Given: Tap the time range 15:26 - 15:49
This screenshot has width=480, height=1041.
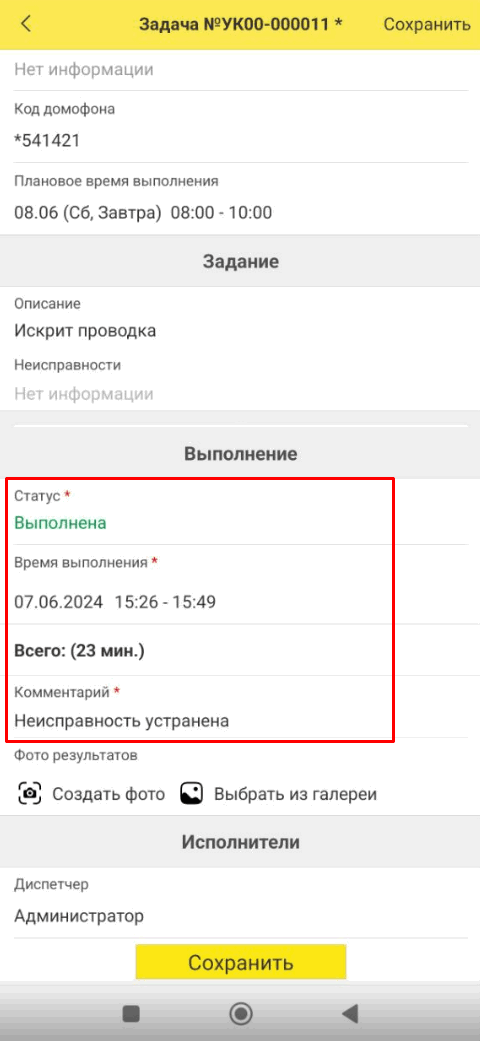Looking at the screenshot, I should pyautogui.click(x=165, y=602).
